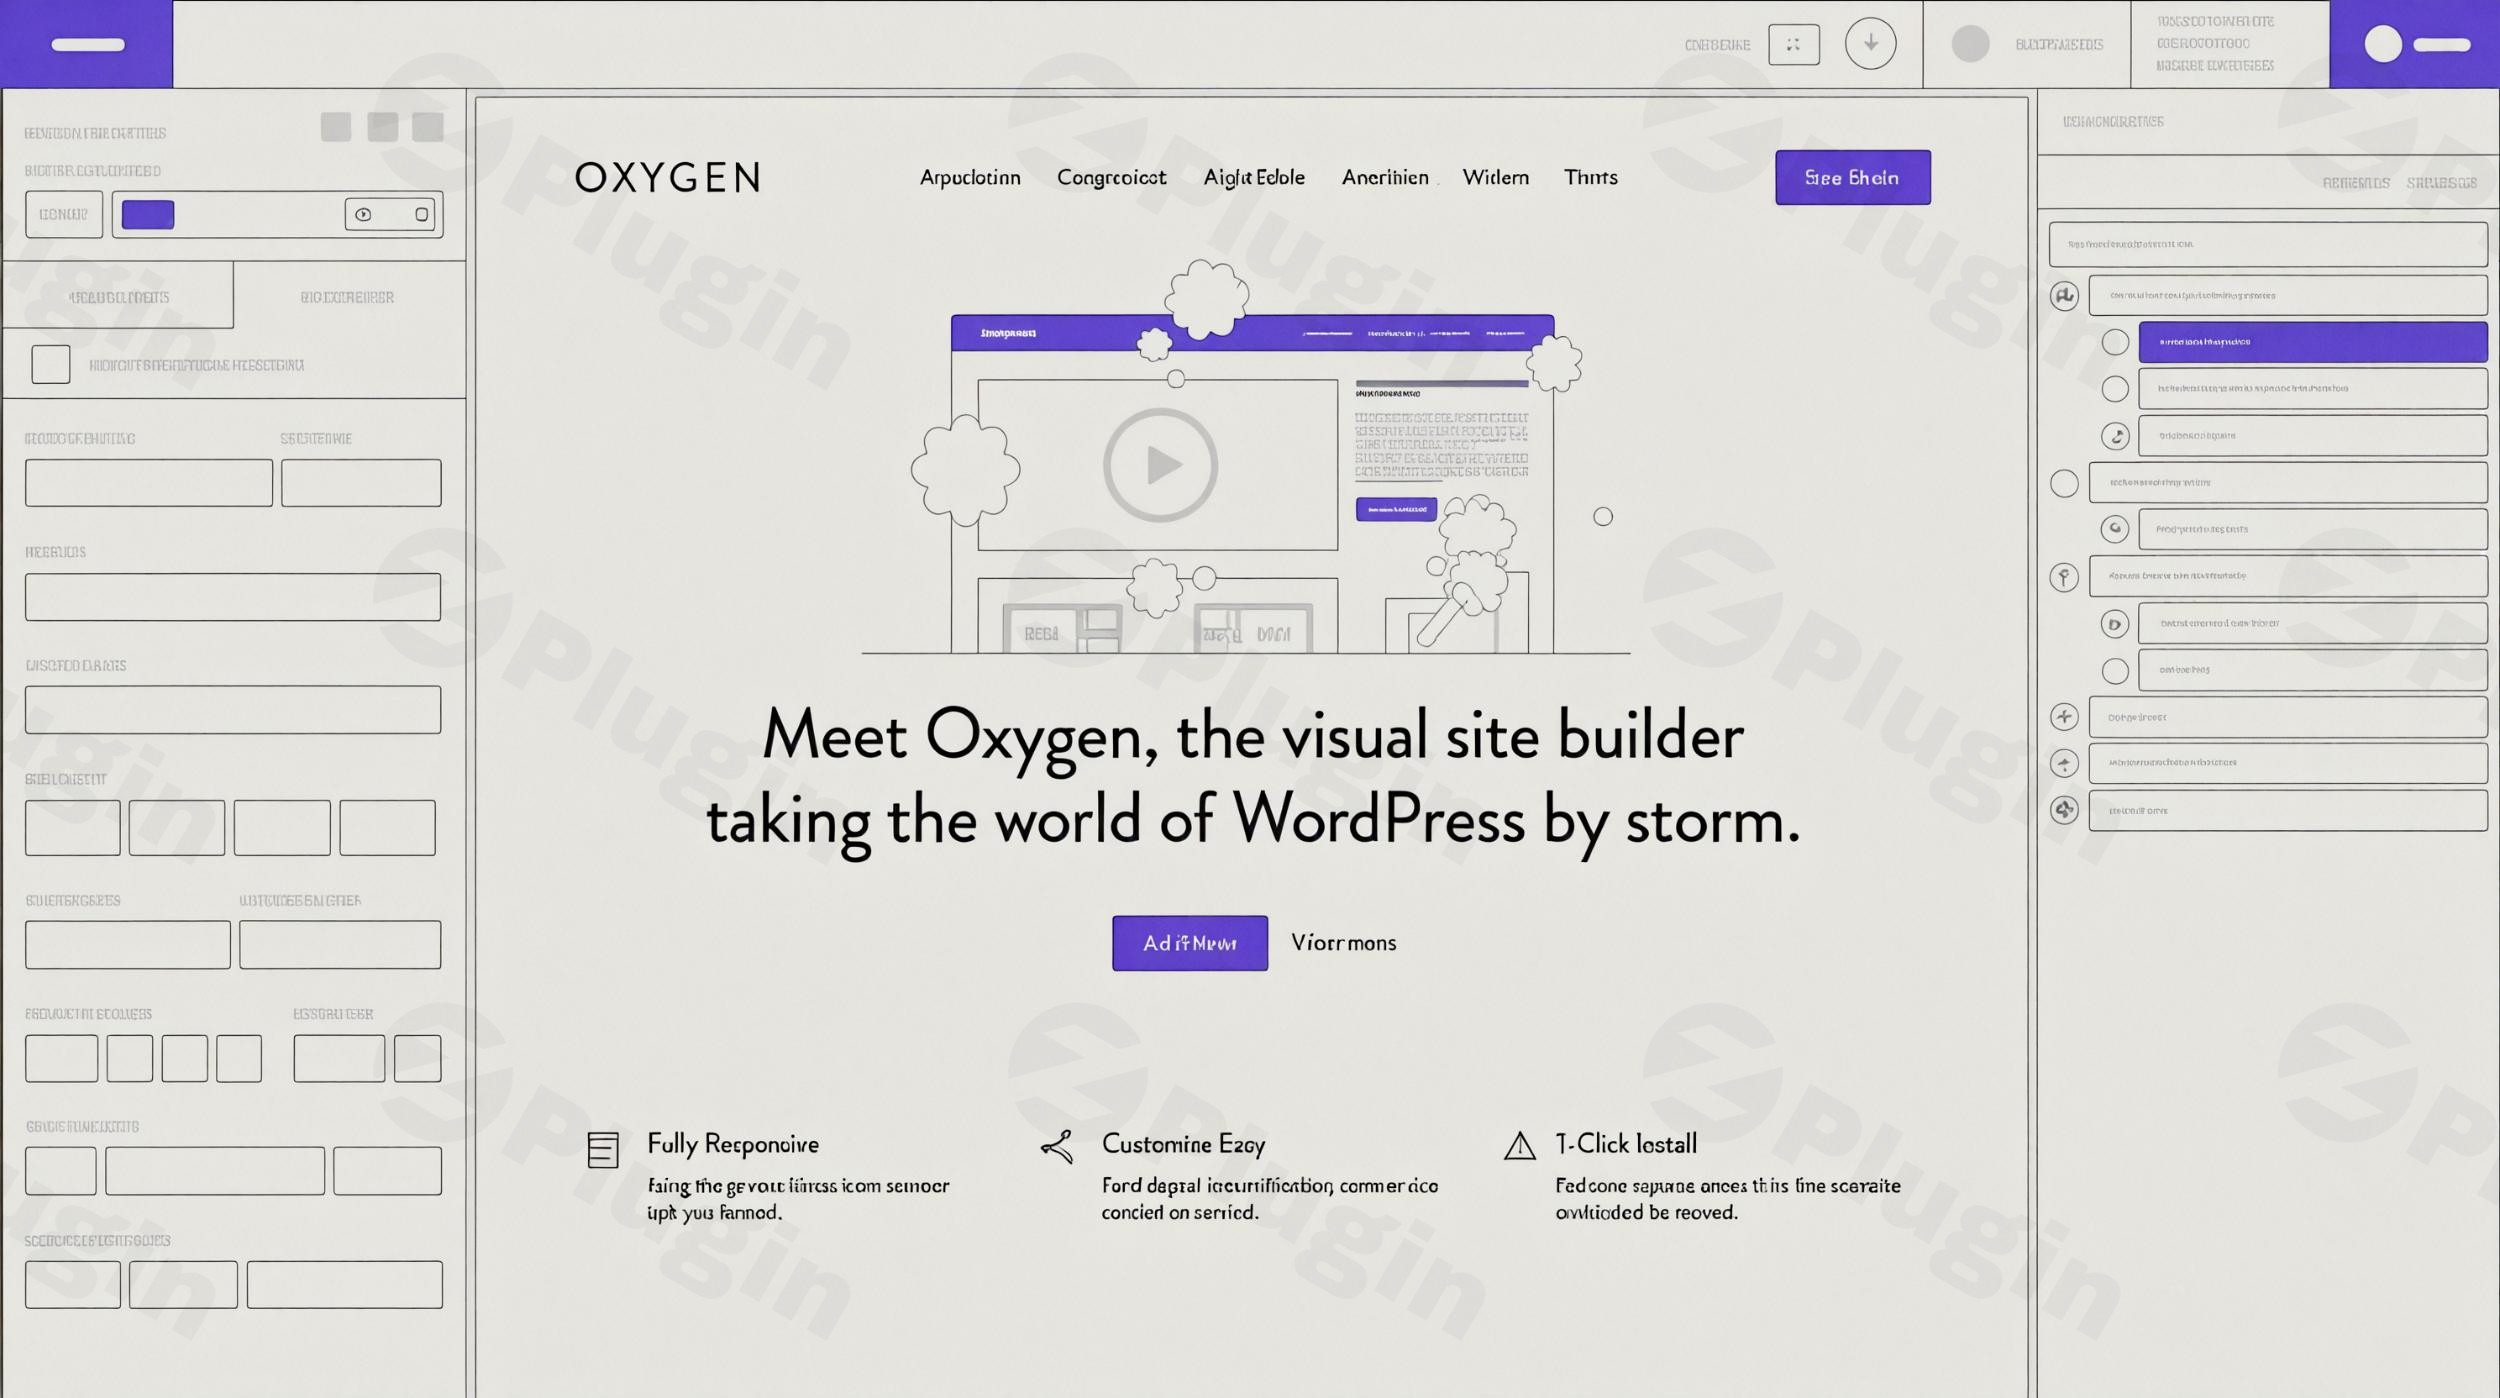Open the Congrcoicet nav item
Screen dimensions: 2500x1398
1111,178
